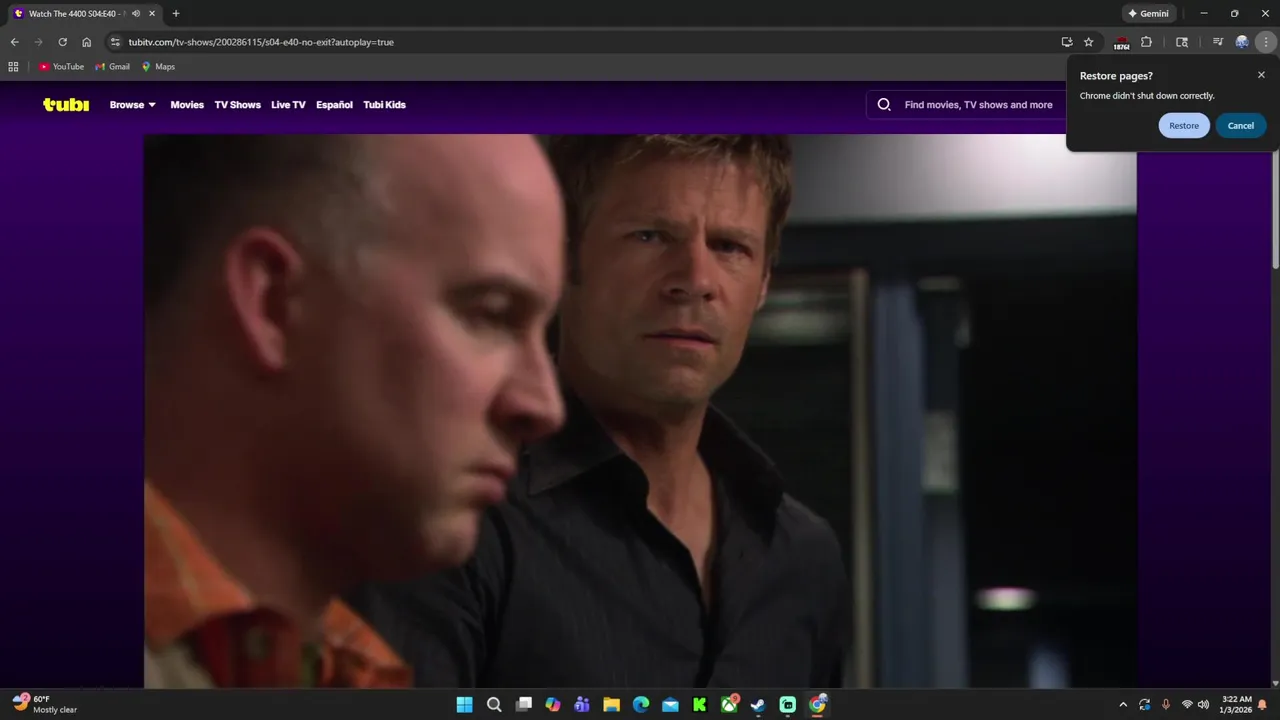Open a new tab with plus button
The height and width of the screenshot is (720, 1280).
tap(176, 14)
